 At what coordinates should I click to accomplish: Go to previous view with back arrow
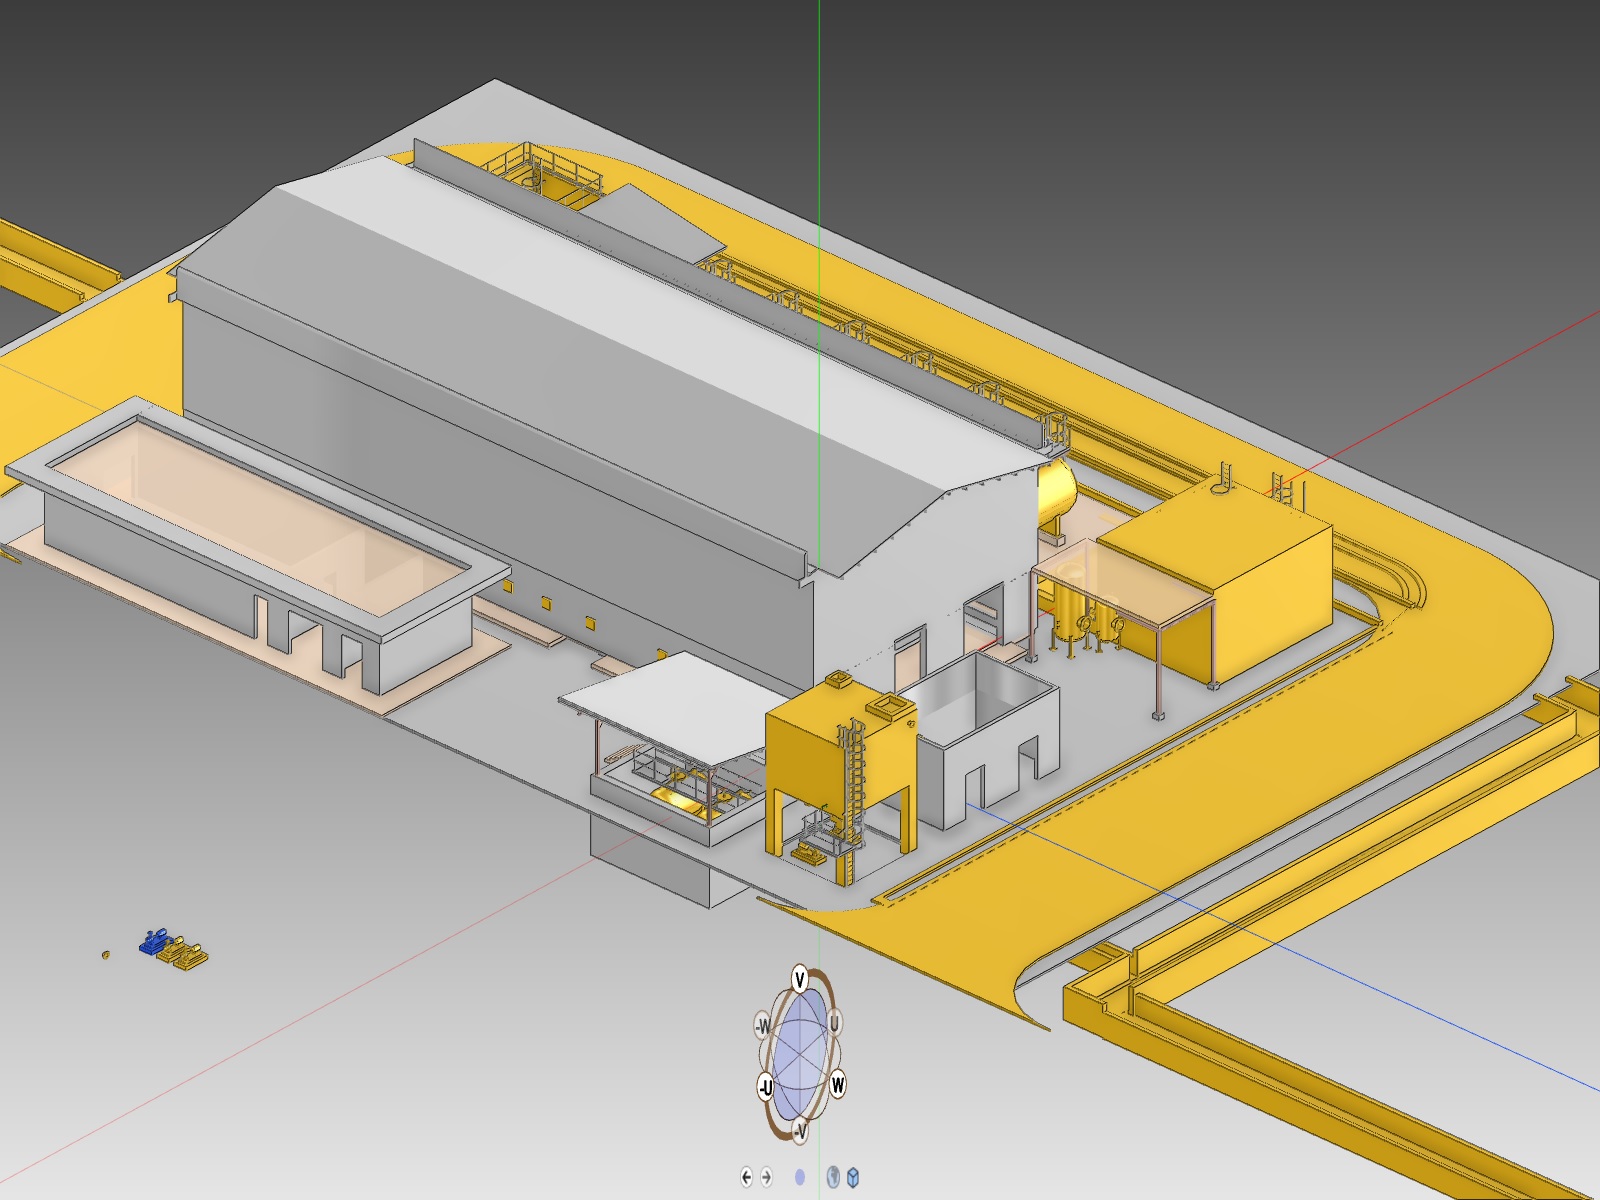(x=746, y=1177)
